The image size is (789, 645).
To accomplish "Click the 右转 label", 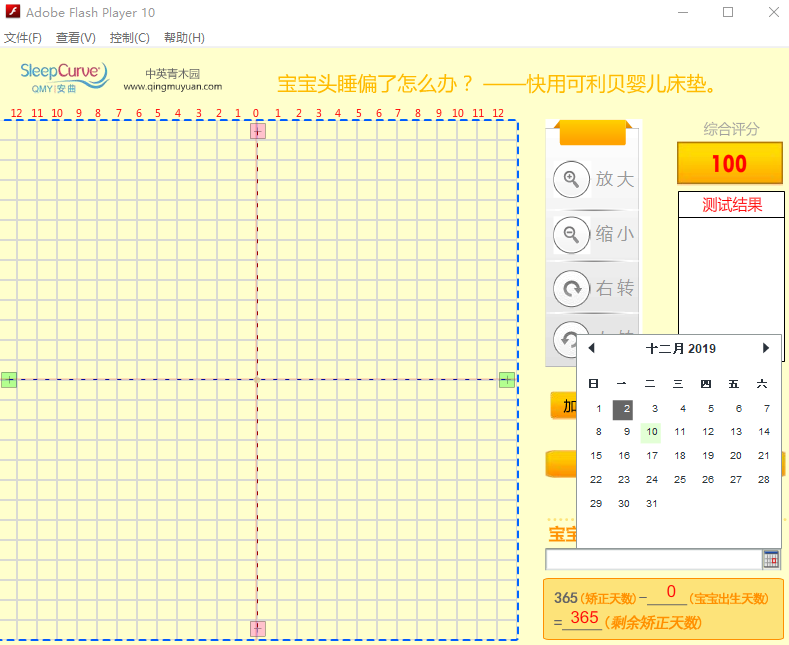I will point(615,288).
